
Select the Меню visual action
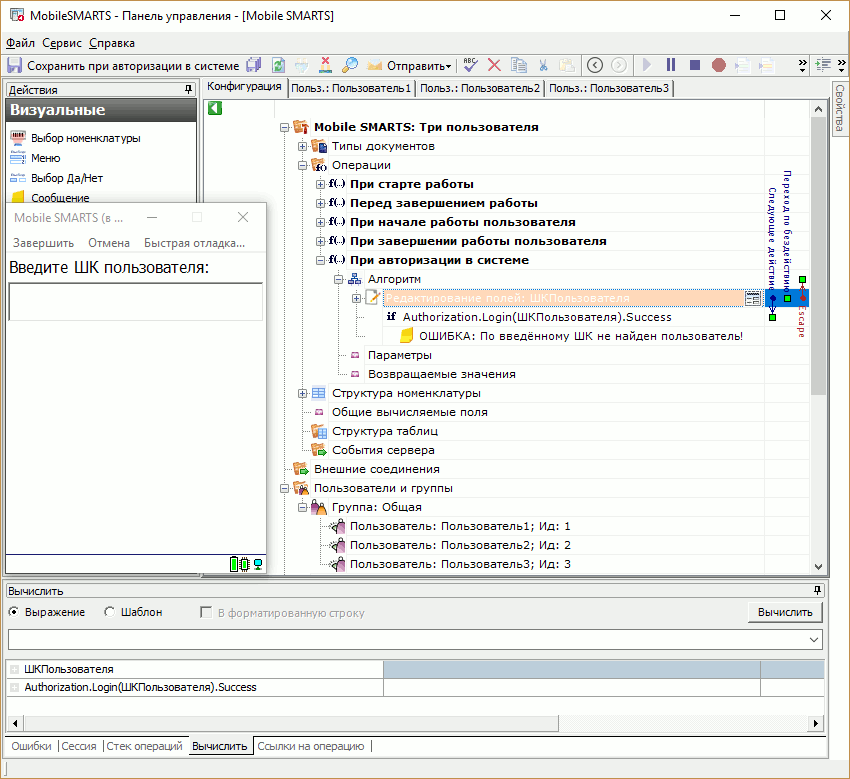point(46,158)
